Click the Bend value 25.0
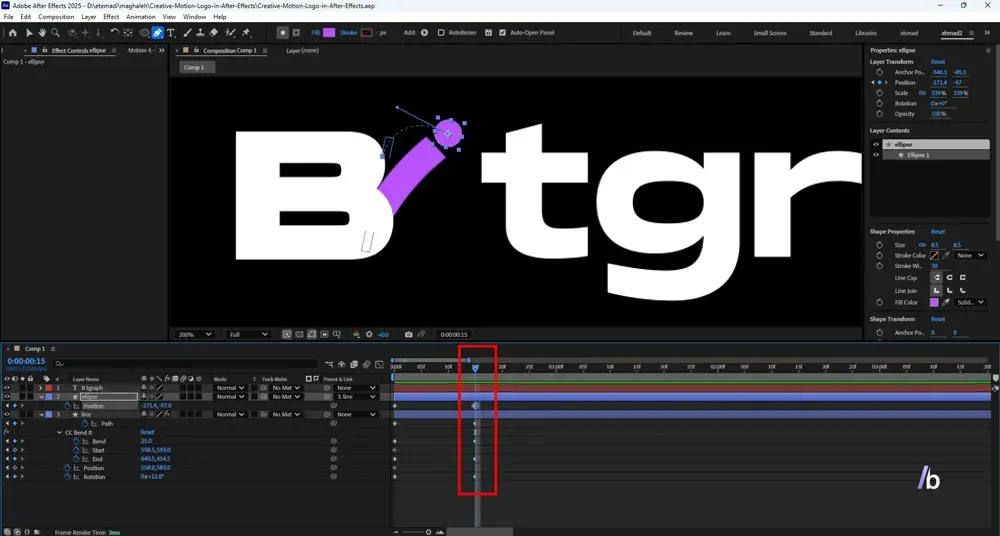The image size is (1000, 536). pos(146,442)
